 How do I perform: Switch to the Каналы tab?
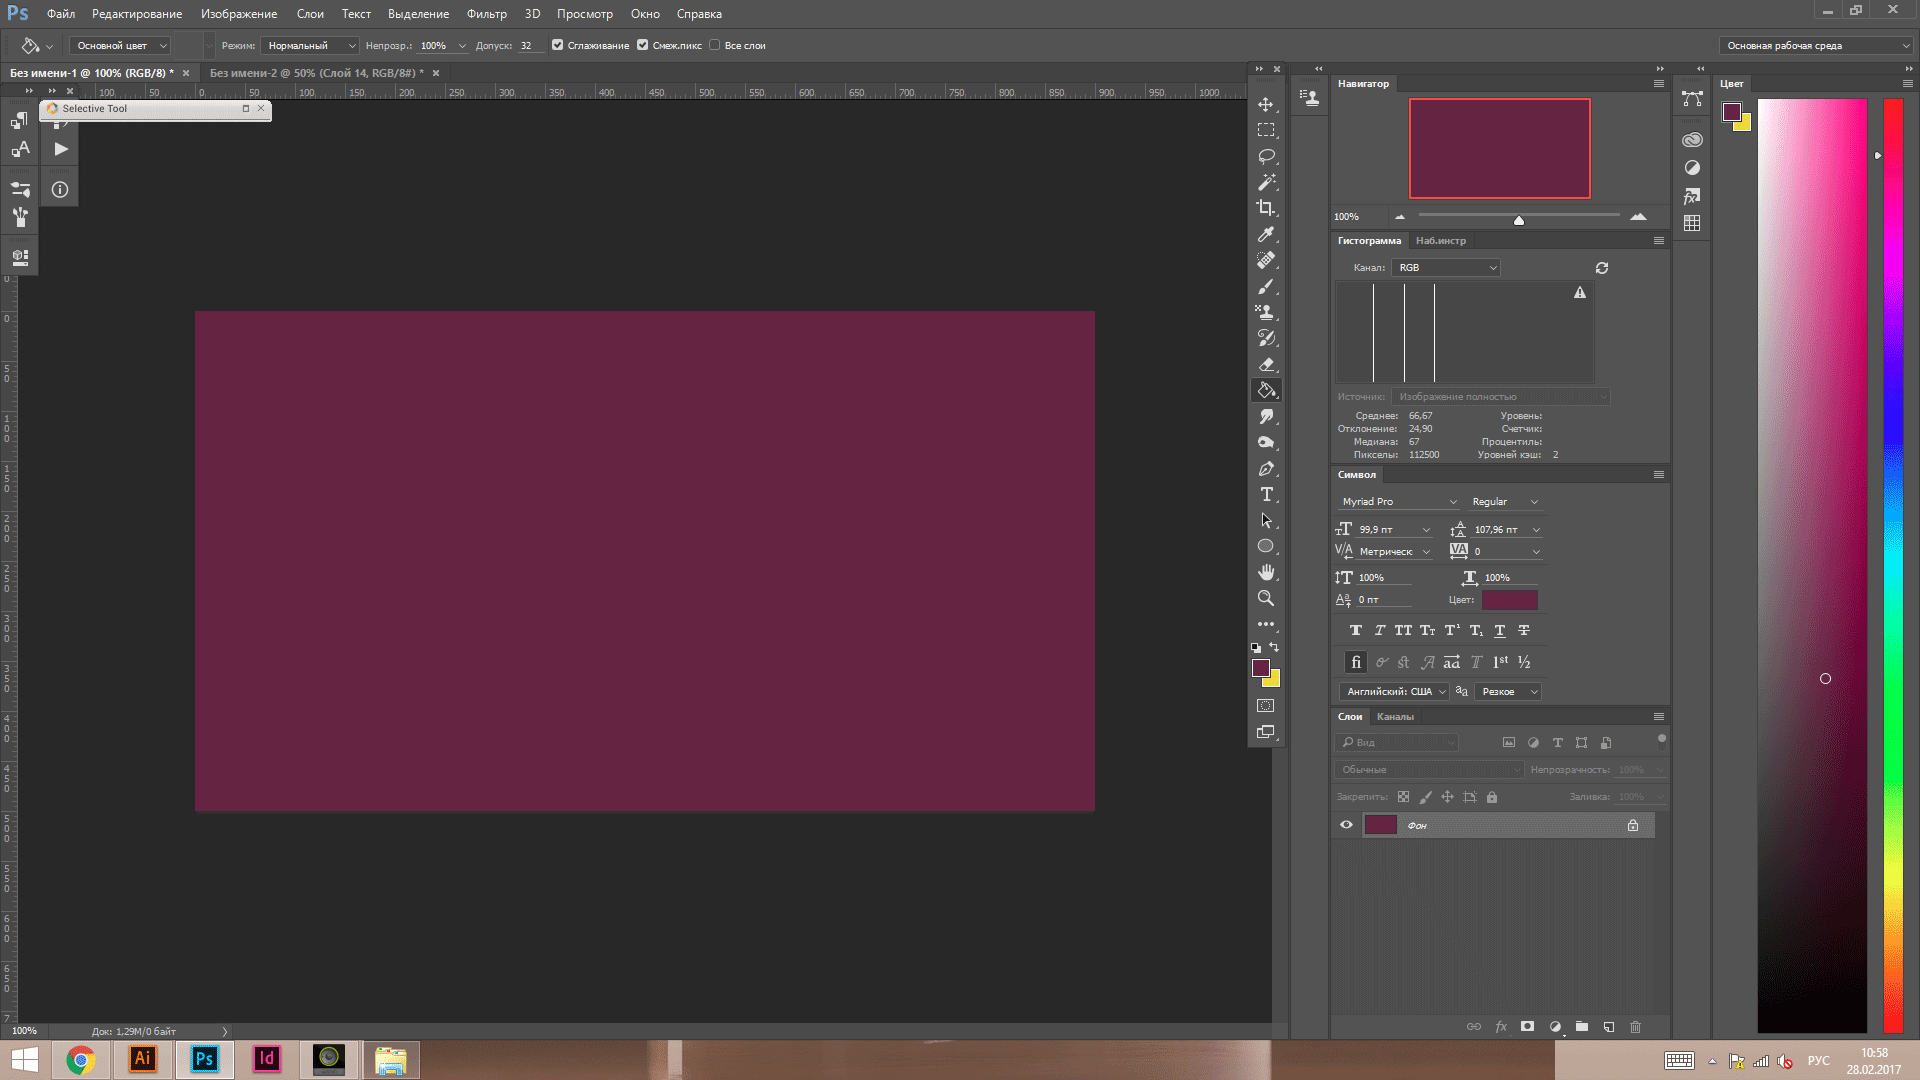pyautogui.click(x=1395, y=717)
